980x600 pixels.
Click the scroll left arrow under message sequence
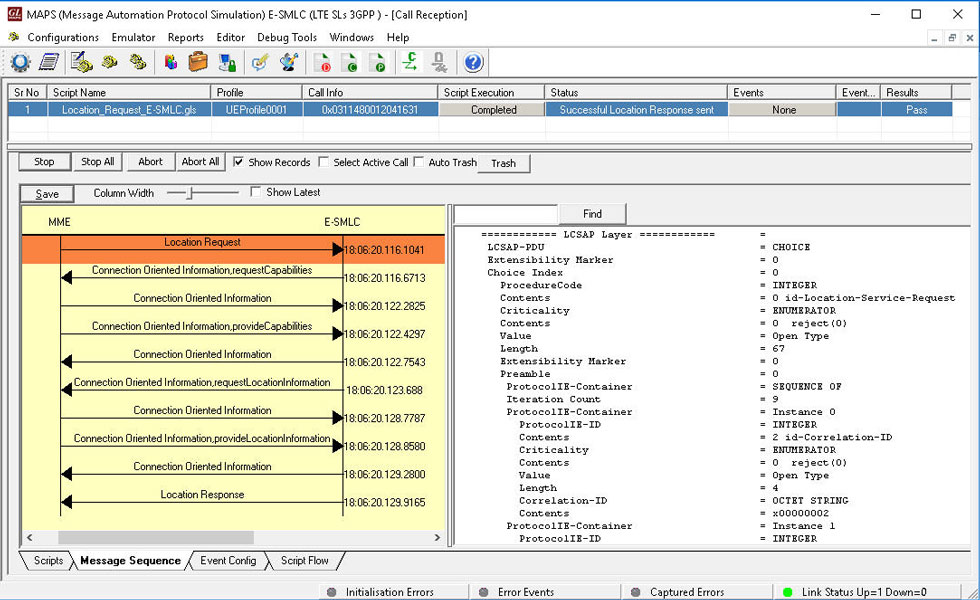(x=29, y=537)
